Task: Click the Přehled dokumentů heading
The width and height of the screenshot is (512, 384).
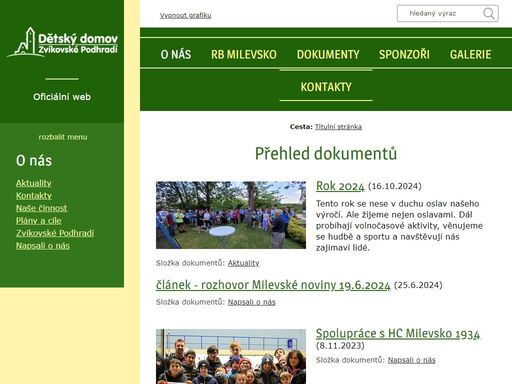Action: tap(326, 154)
